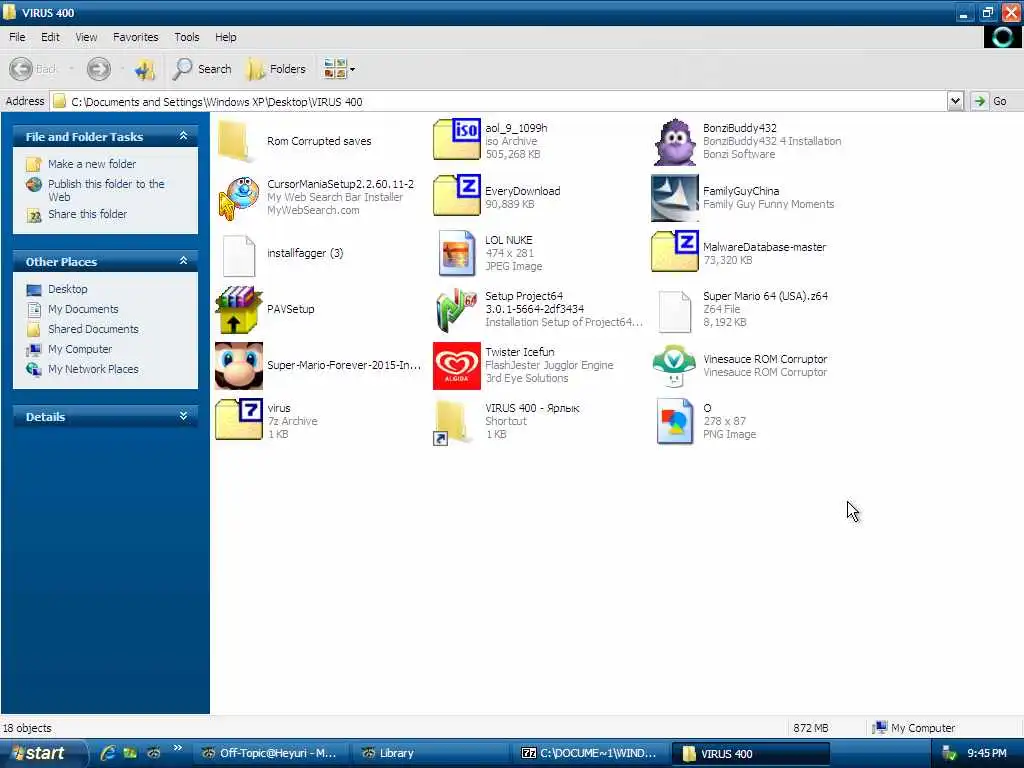The image size is (1024, 768).
Task: Select the Super-Mario-Forever-2015 Mario face icon
Action: point(238,366)
